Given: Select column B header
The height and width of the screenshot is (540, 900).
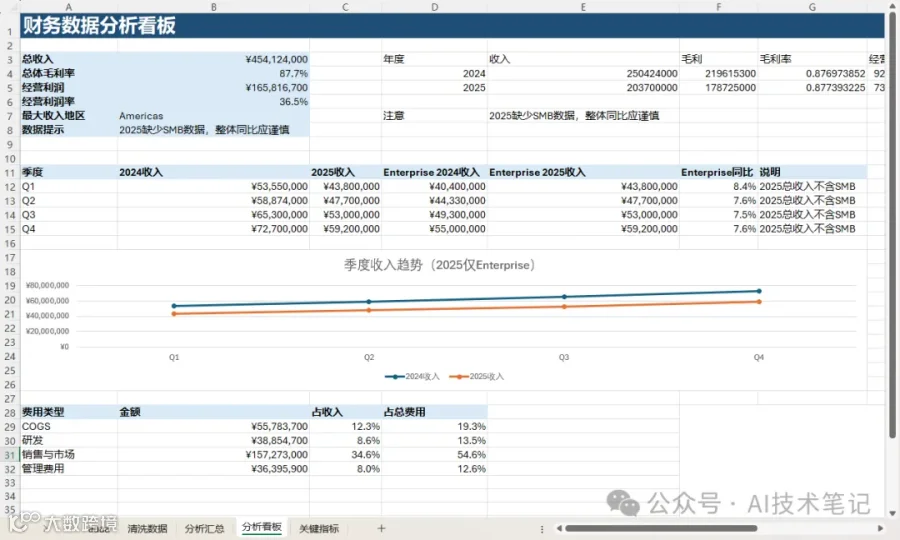Looking at the screenshot, I should pyautogui.click(x=214, y=7).
